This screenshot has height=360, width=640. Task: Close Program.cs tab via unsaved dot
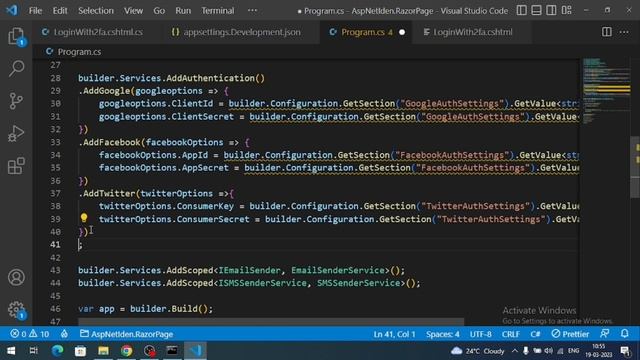coord(402,32)
